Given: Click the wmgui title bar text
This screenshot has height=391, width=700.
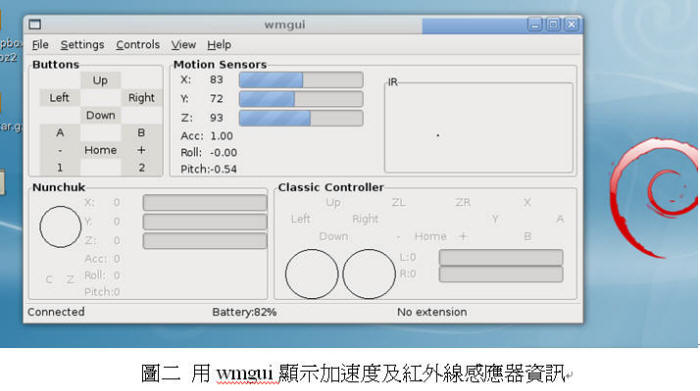Looking at the screenshot, I should pos(285,25).
